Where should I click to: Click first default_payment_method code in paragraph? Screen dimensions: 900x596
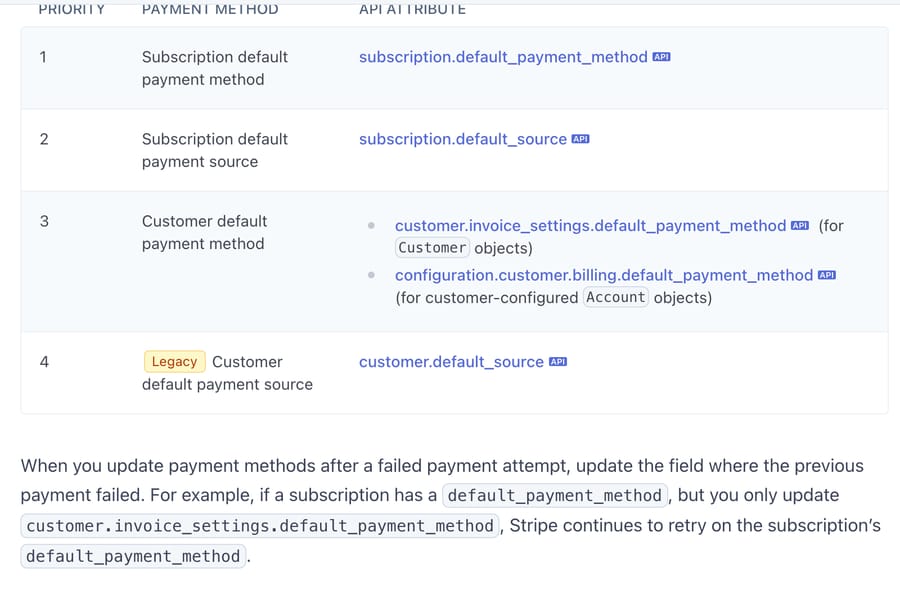554,496
